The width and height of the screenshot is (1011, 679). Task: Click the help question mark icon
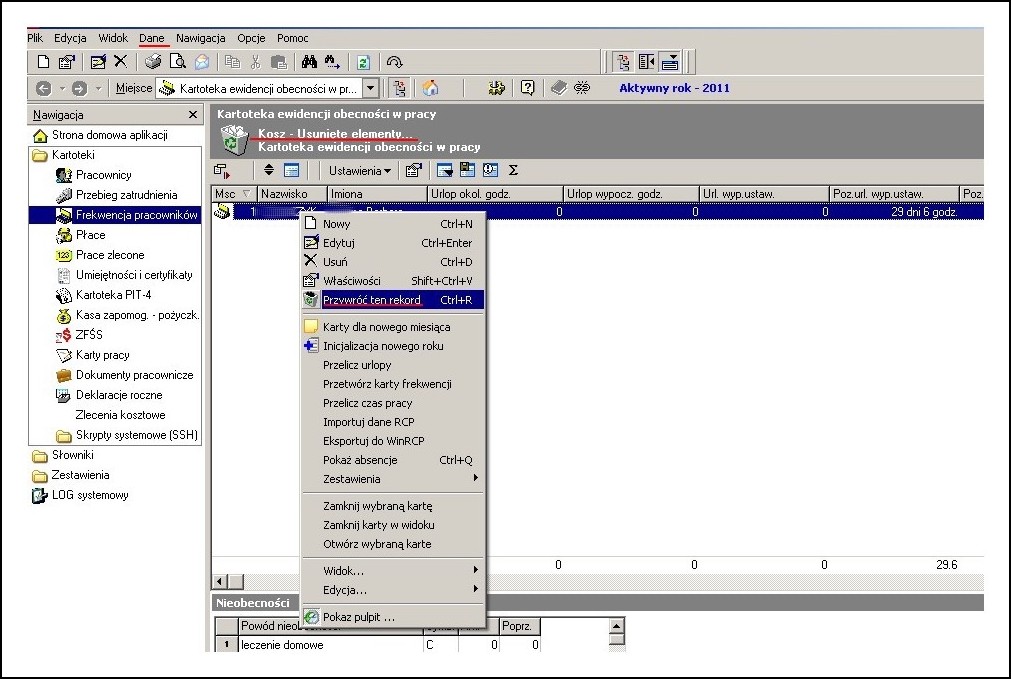527,88
